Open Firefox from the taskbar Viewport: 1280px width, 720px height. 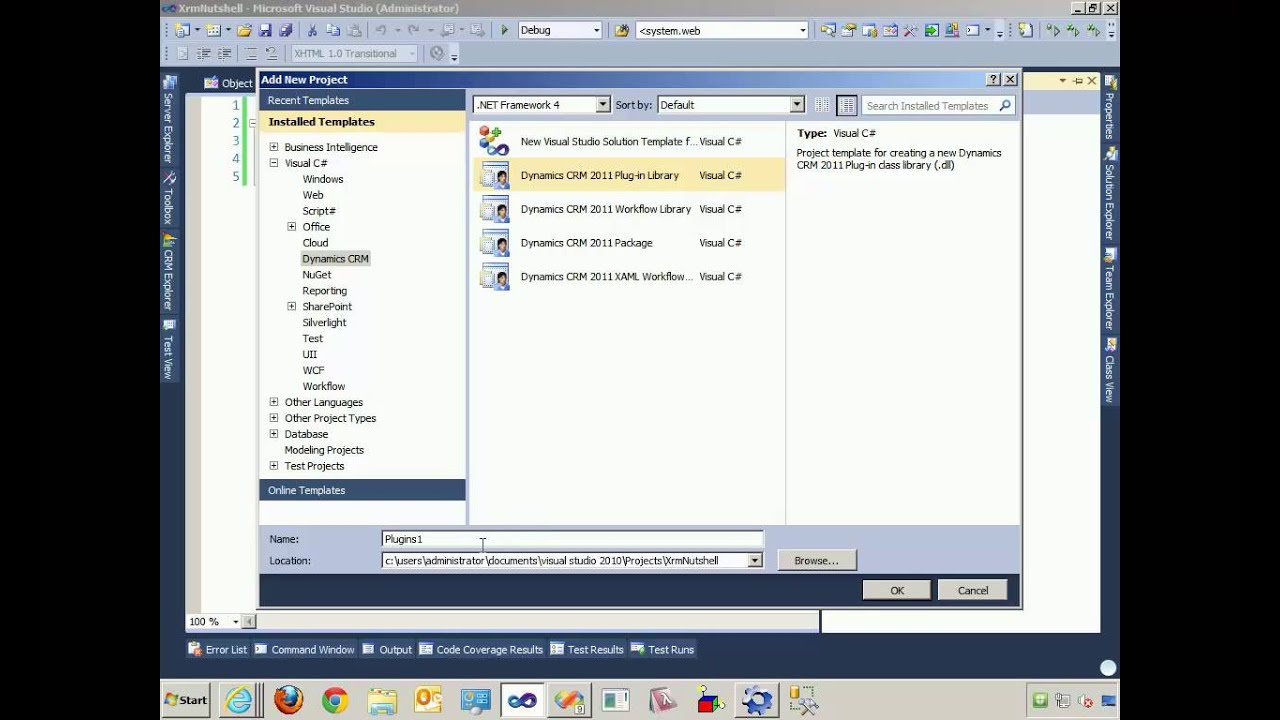click(x=288, y=700)
